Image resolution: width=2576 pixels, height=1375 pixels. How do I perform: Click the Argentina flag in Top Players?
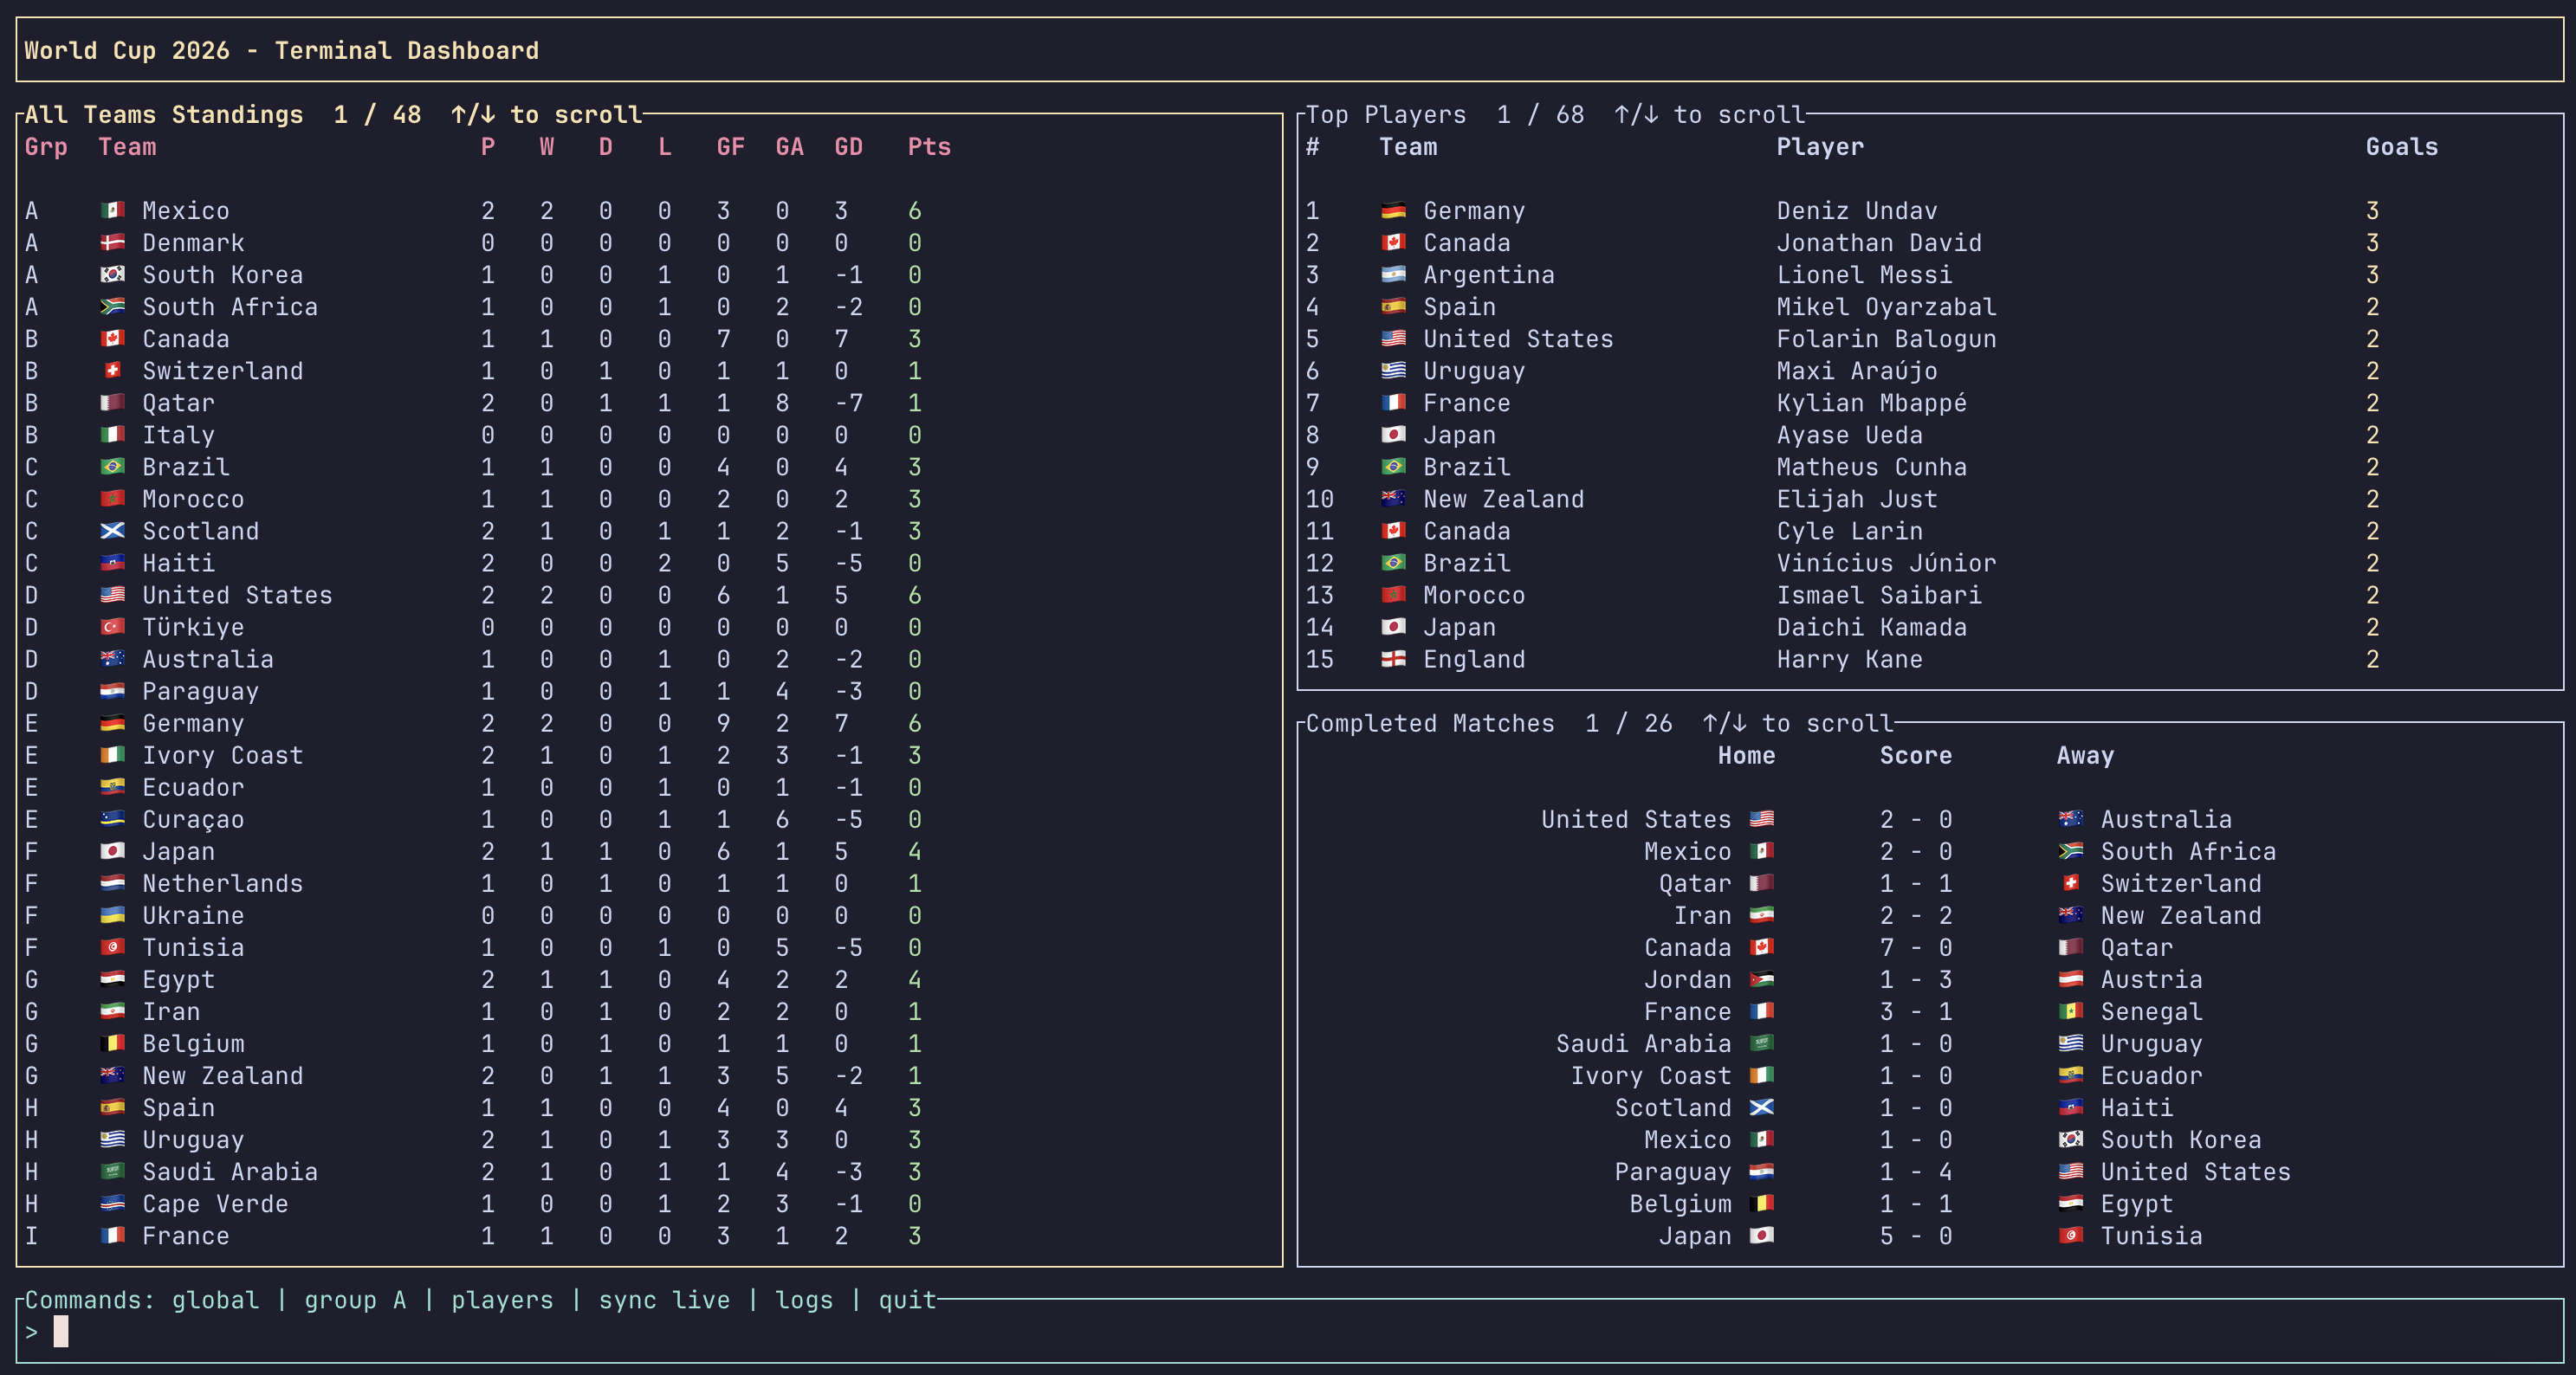[1394, 274]
